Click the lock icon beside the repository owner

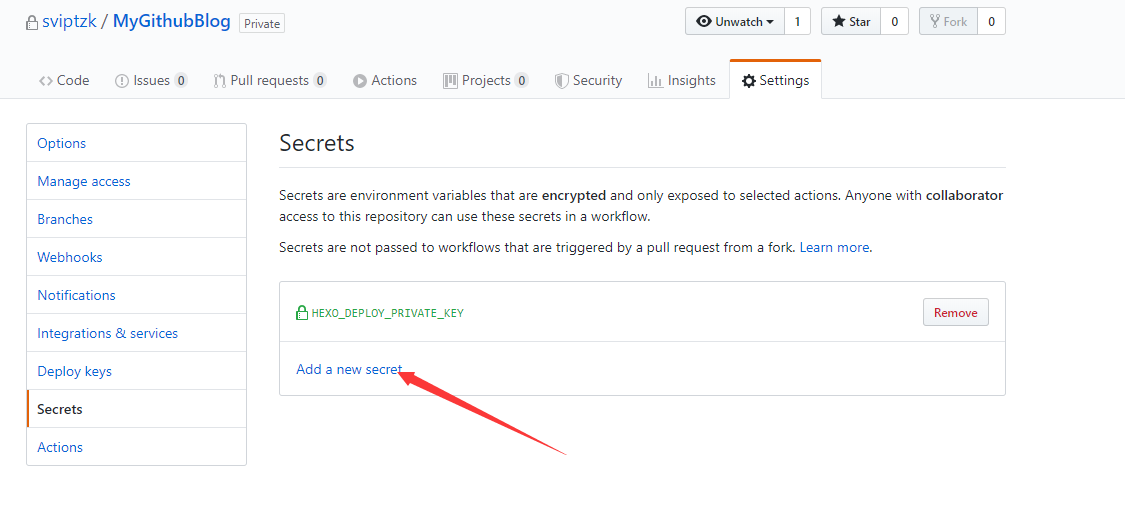[31, 22]
